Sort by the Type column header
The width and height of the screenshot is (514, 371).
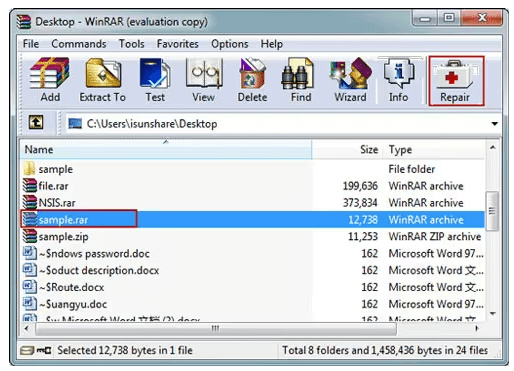(x=435, y=150)
